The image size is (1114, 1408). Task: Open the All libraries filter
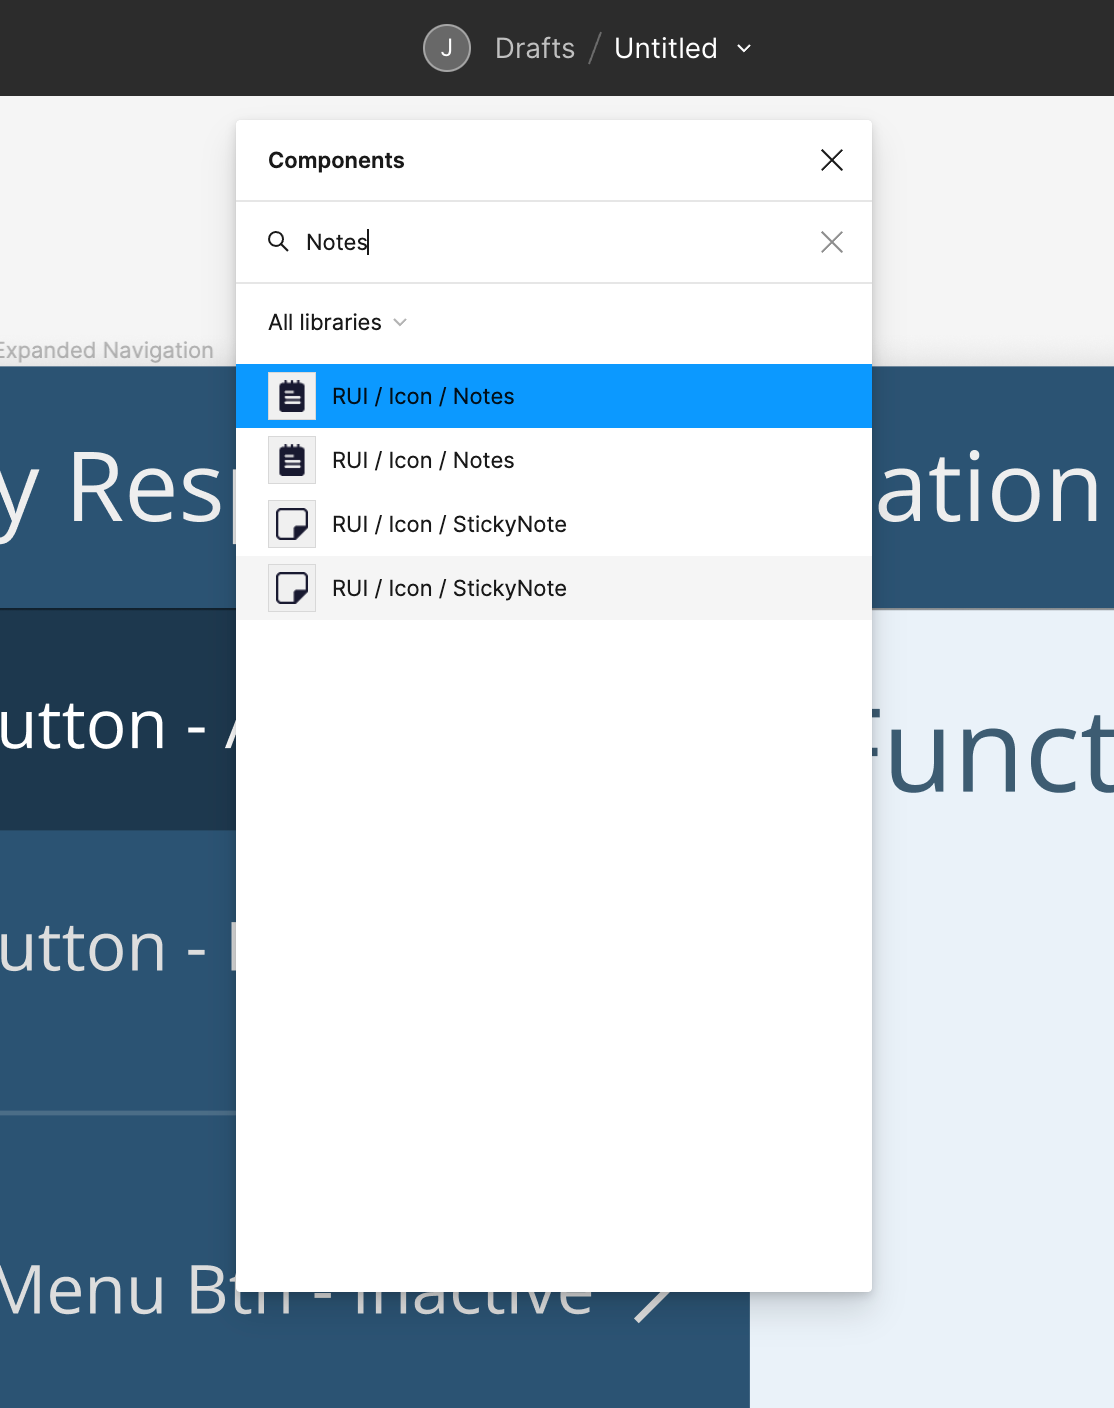point(325,322)
